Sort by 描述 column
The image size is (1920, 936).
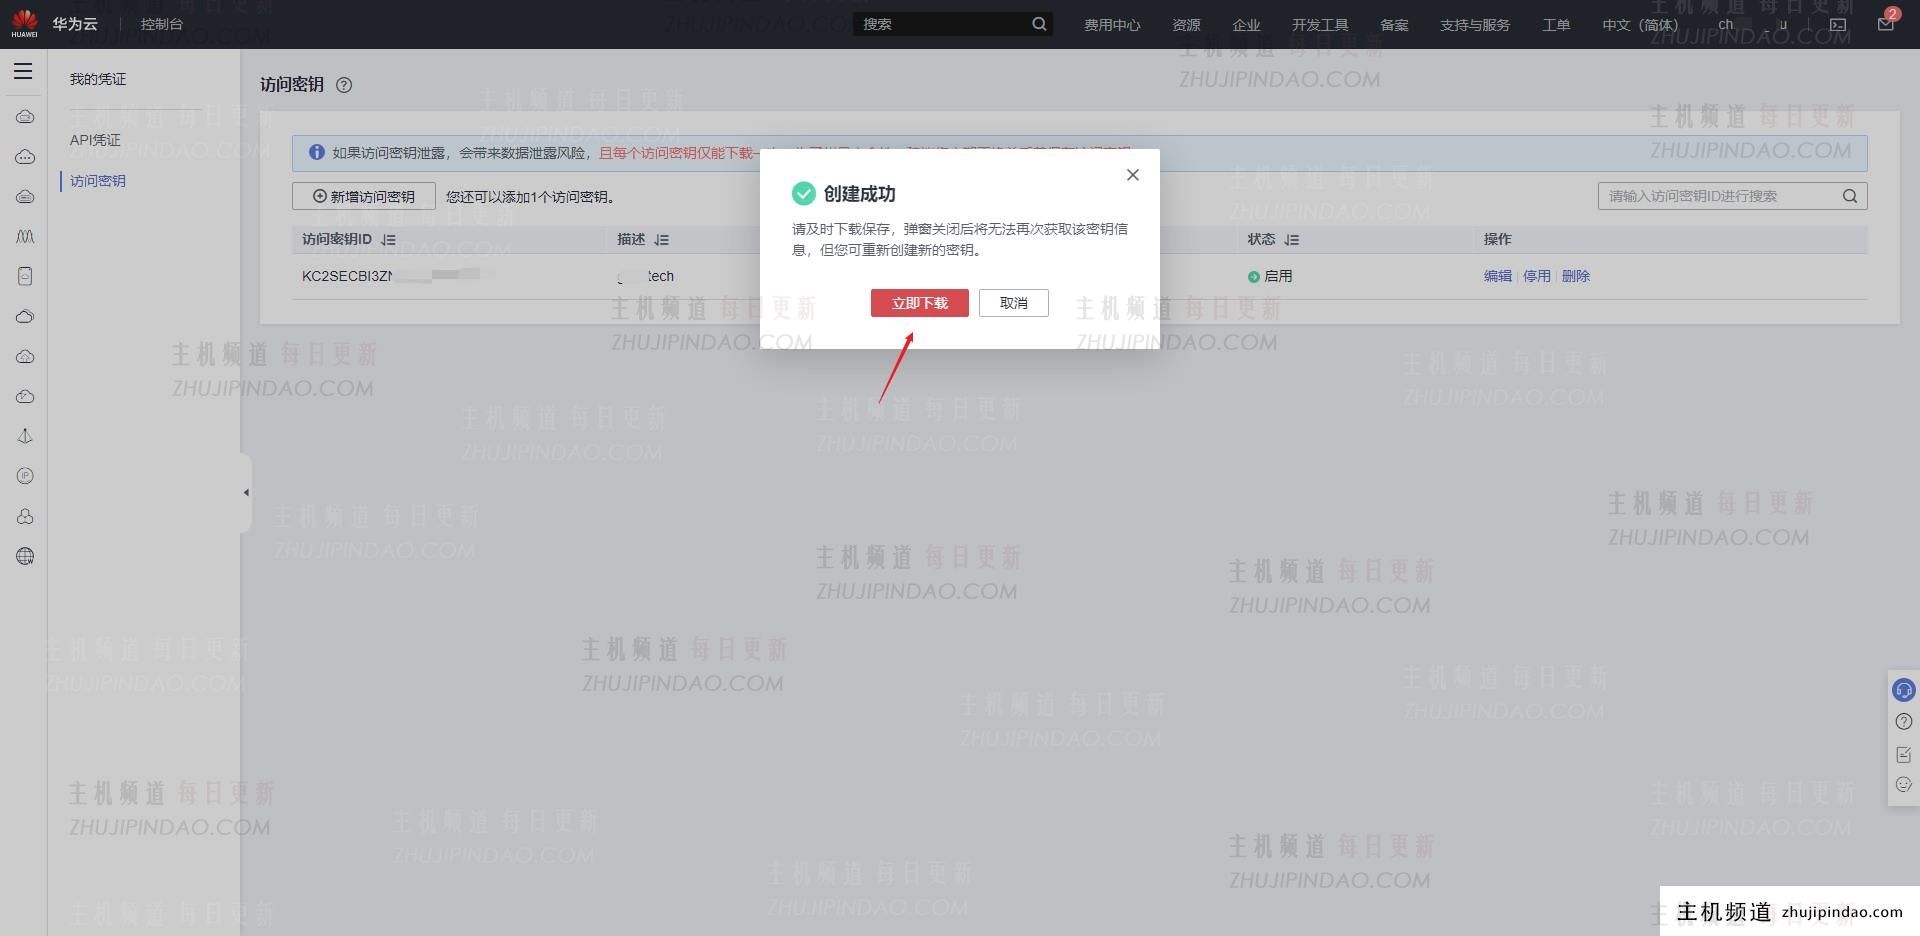pyautogui.click(x=661, y=240)
